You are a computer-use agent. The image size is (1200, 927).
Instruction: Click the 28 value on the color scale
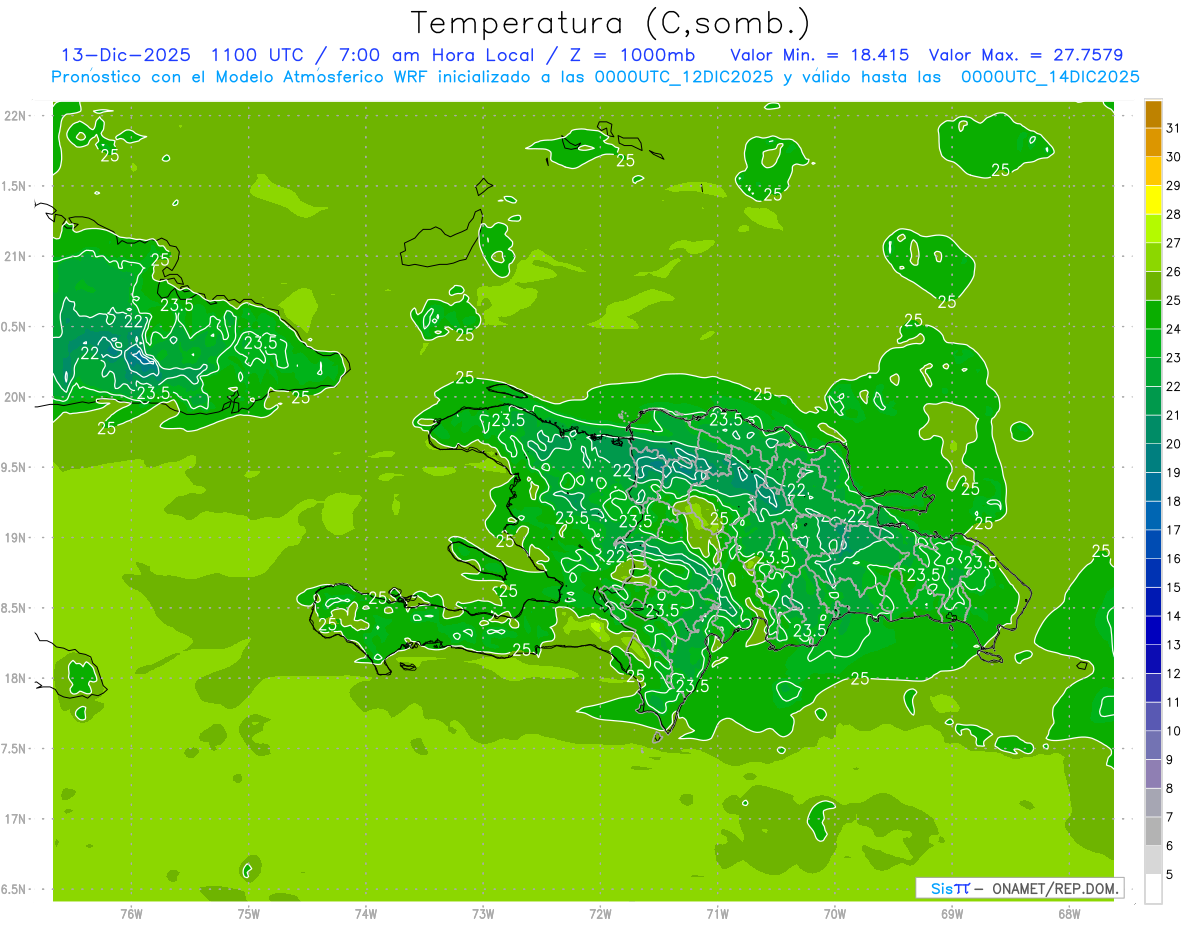(x=1173, y=214)
